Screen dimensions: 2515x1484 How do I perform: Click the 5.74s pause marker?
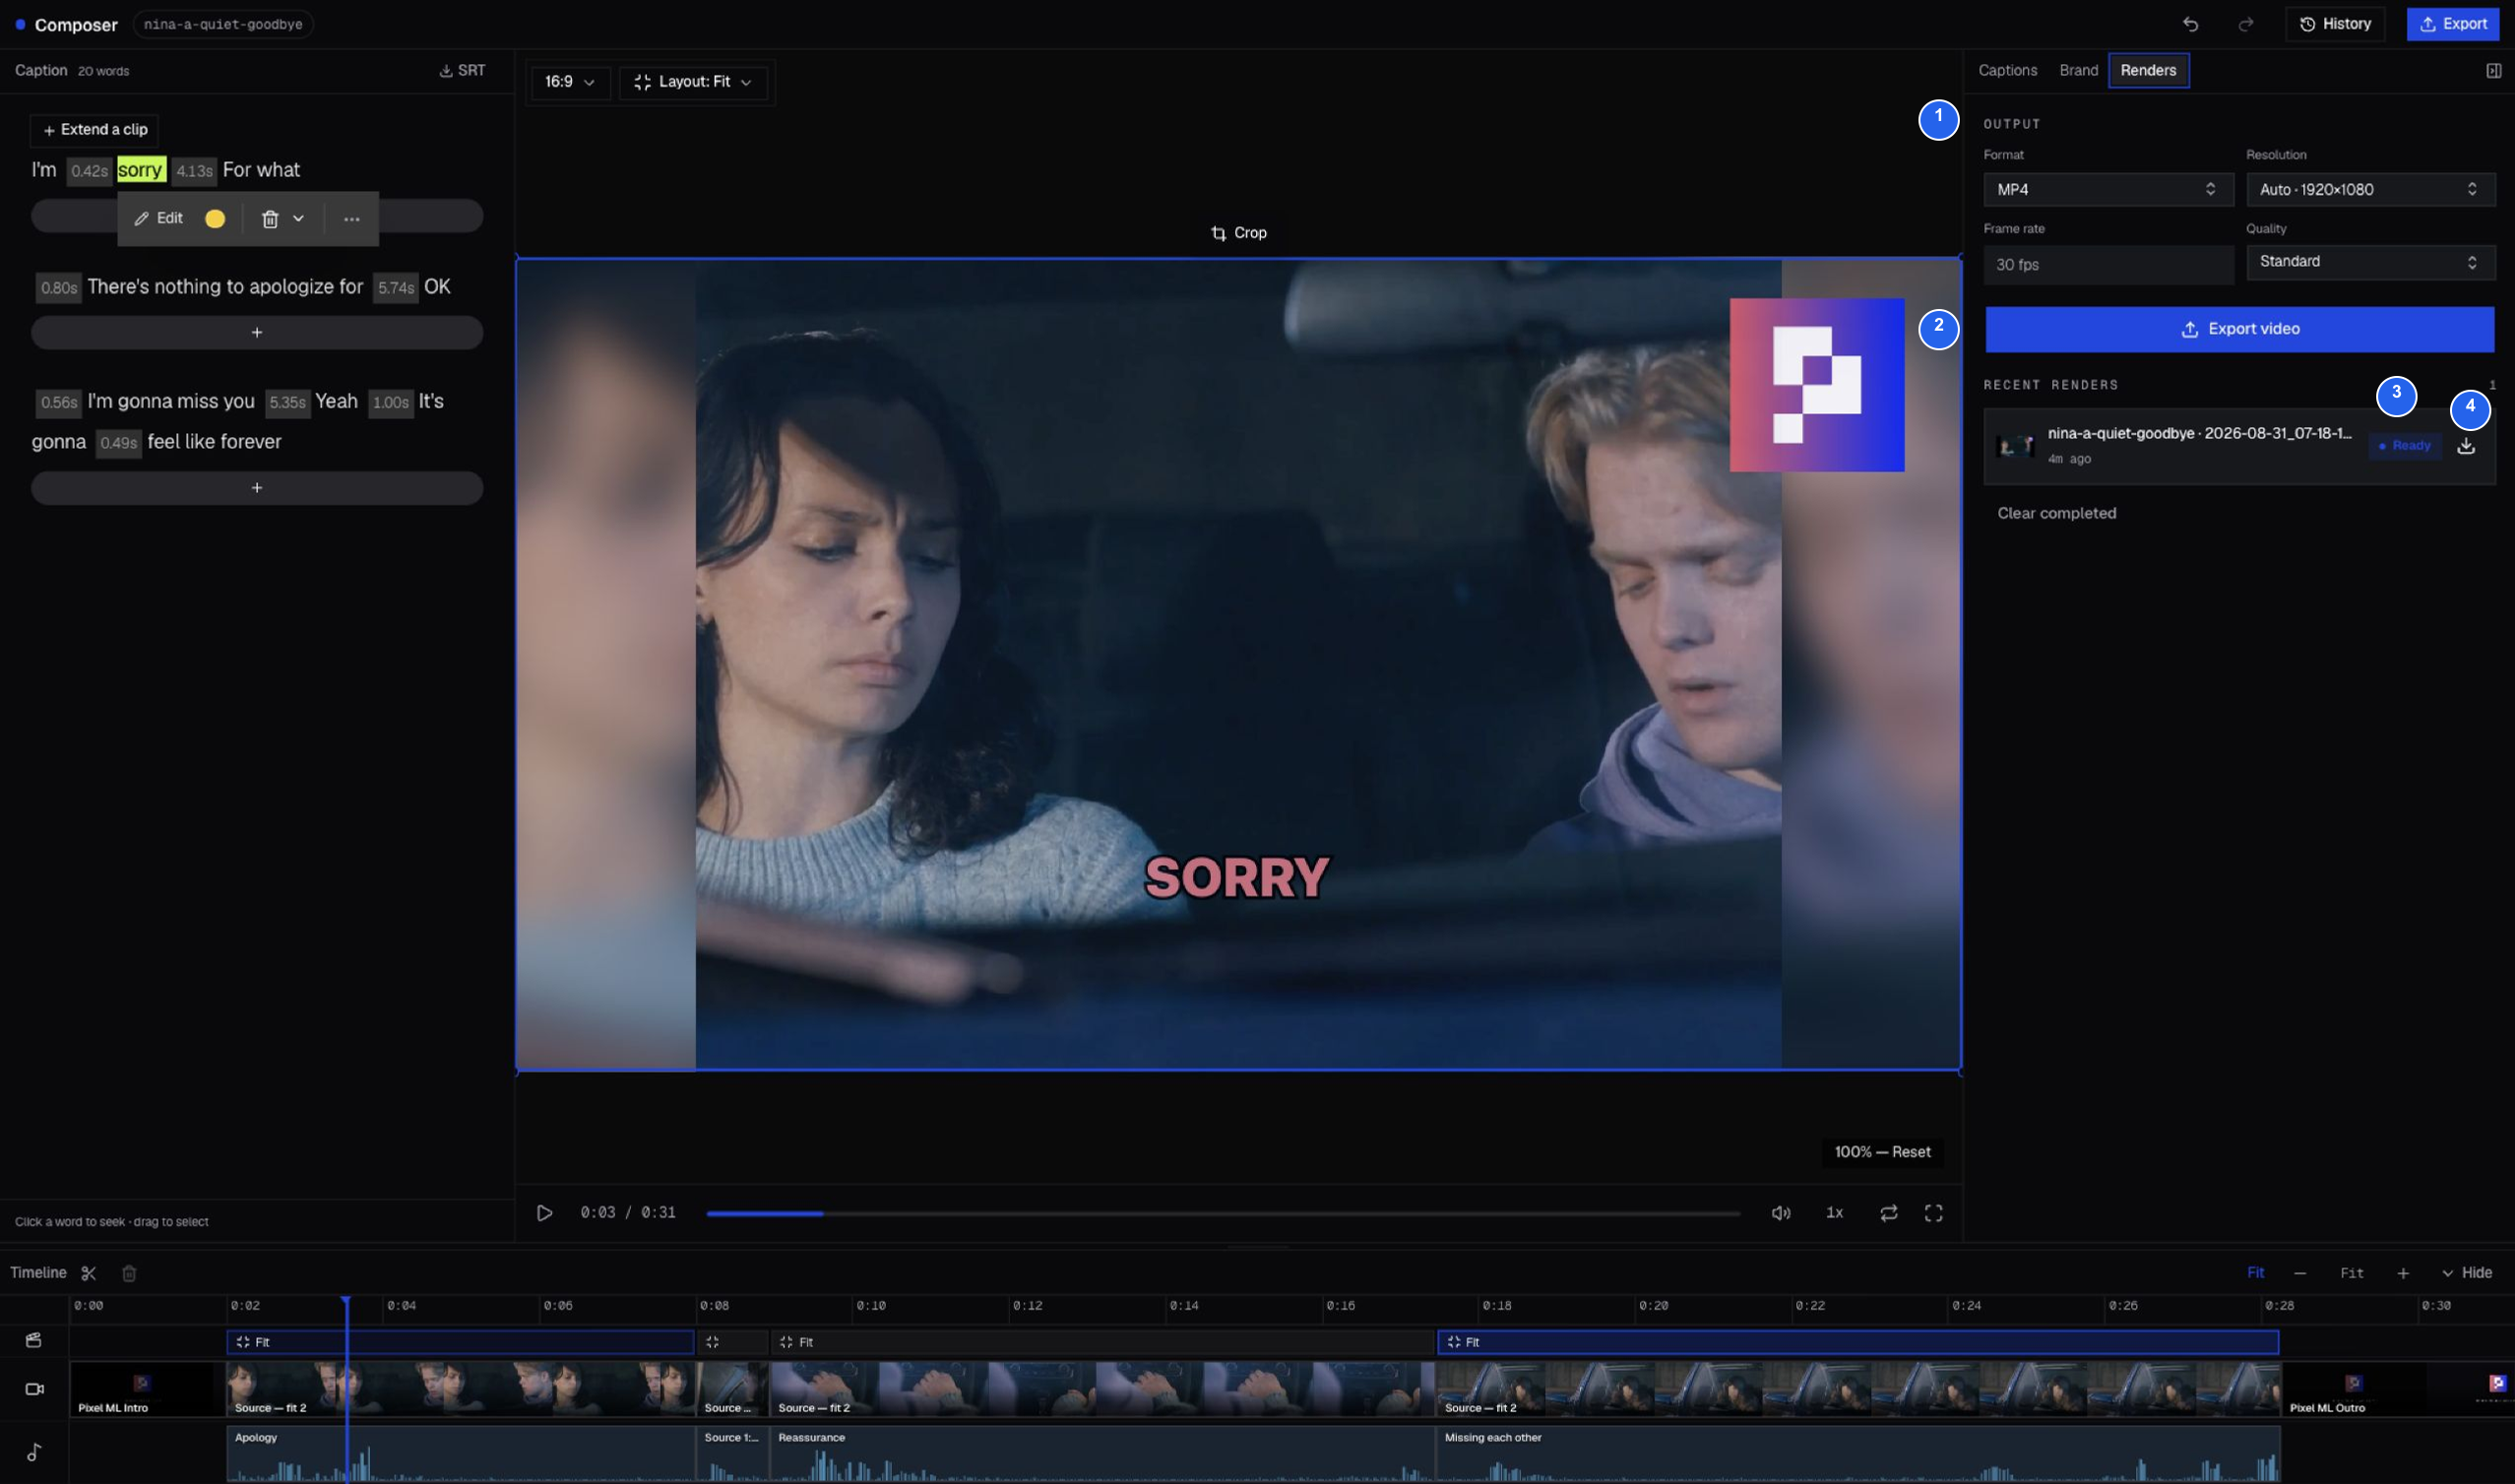point(396,288)
